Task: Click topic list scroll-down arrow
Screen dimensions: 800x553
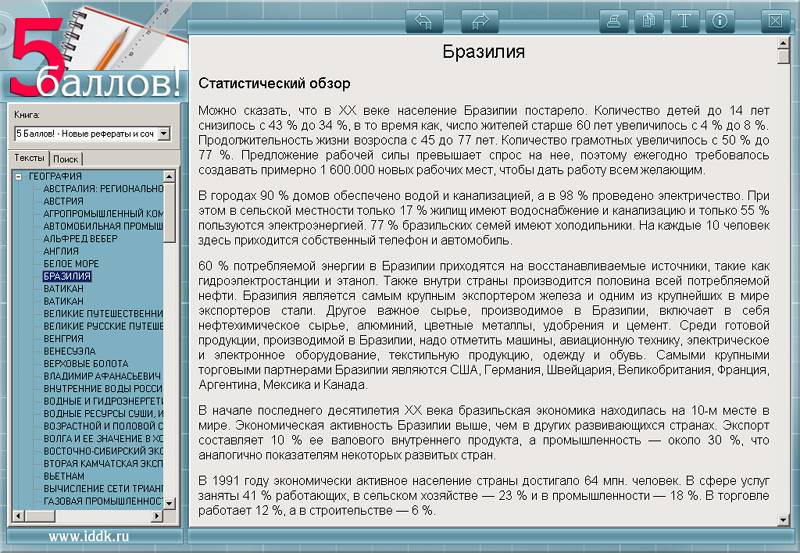Action: pyautogui.click(x=169, y=503)
